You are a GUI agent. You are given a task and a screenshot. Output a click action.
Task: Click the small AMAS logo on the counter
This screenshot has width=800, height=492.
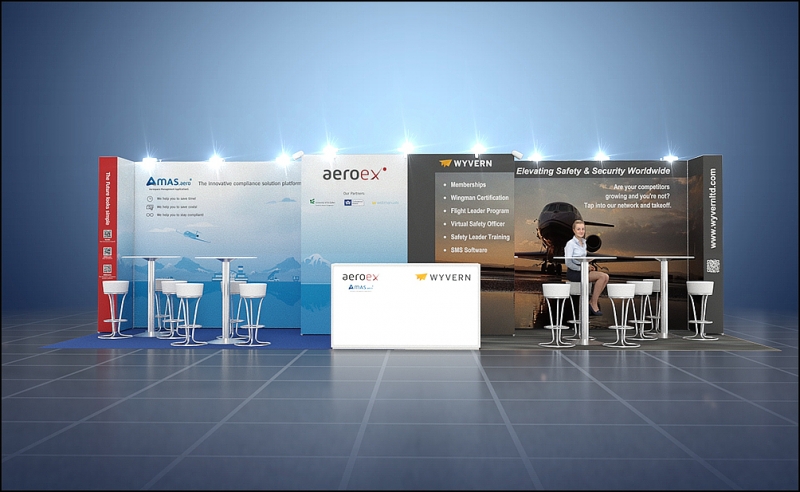(x=360, y=288)
